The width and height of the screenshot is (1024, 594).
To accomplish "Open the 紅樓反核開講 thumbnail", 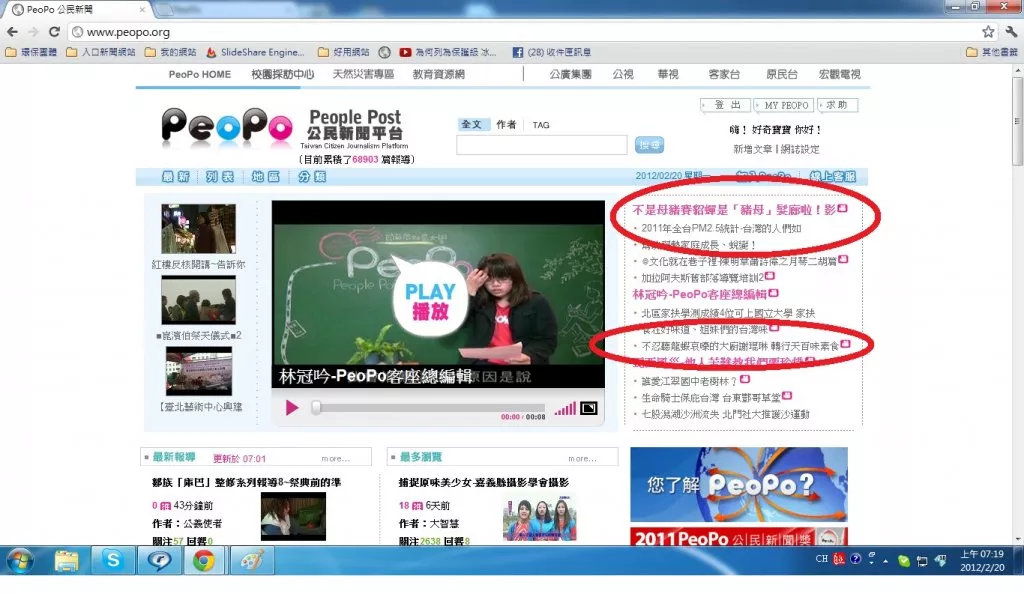I will point(199,228).
